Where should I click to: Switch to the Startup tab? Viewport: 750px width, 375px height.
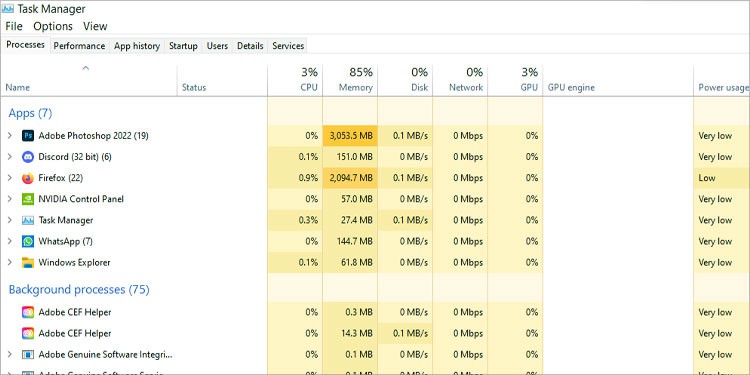click(183, 46)
